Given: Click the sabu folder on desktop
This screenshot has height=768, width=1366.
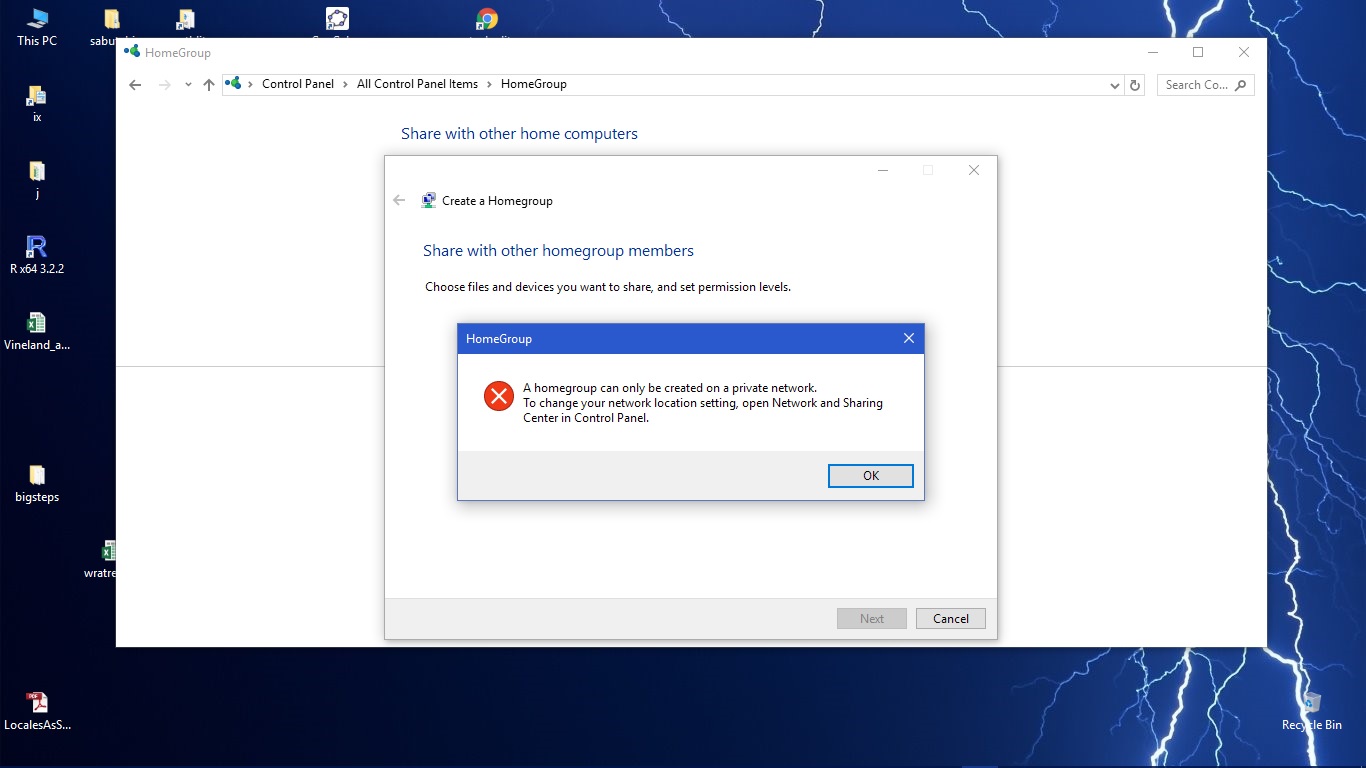Looking at the screenshot, I should (x=111, y=18).
